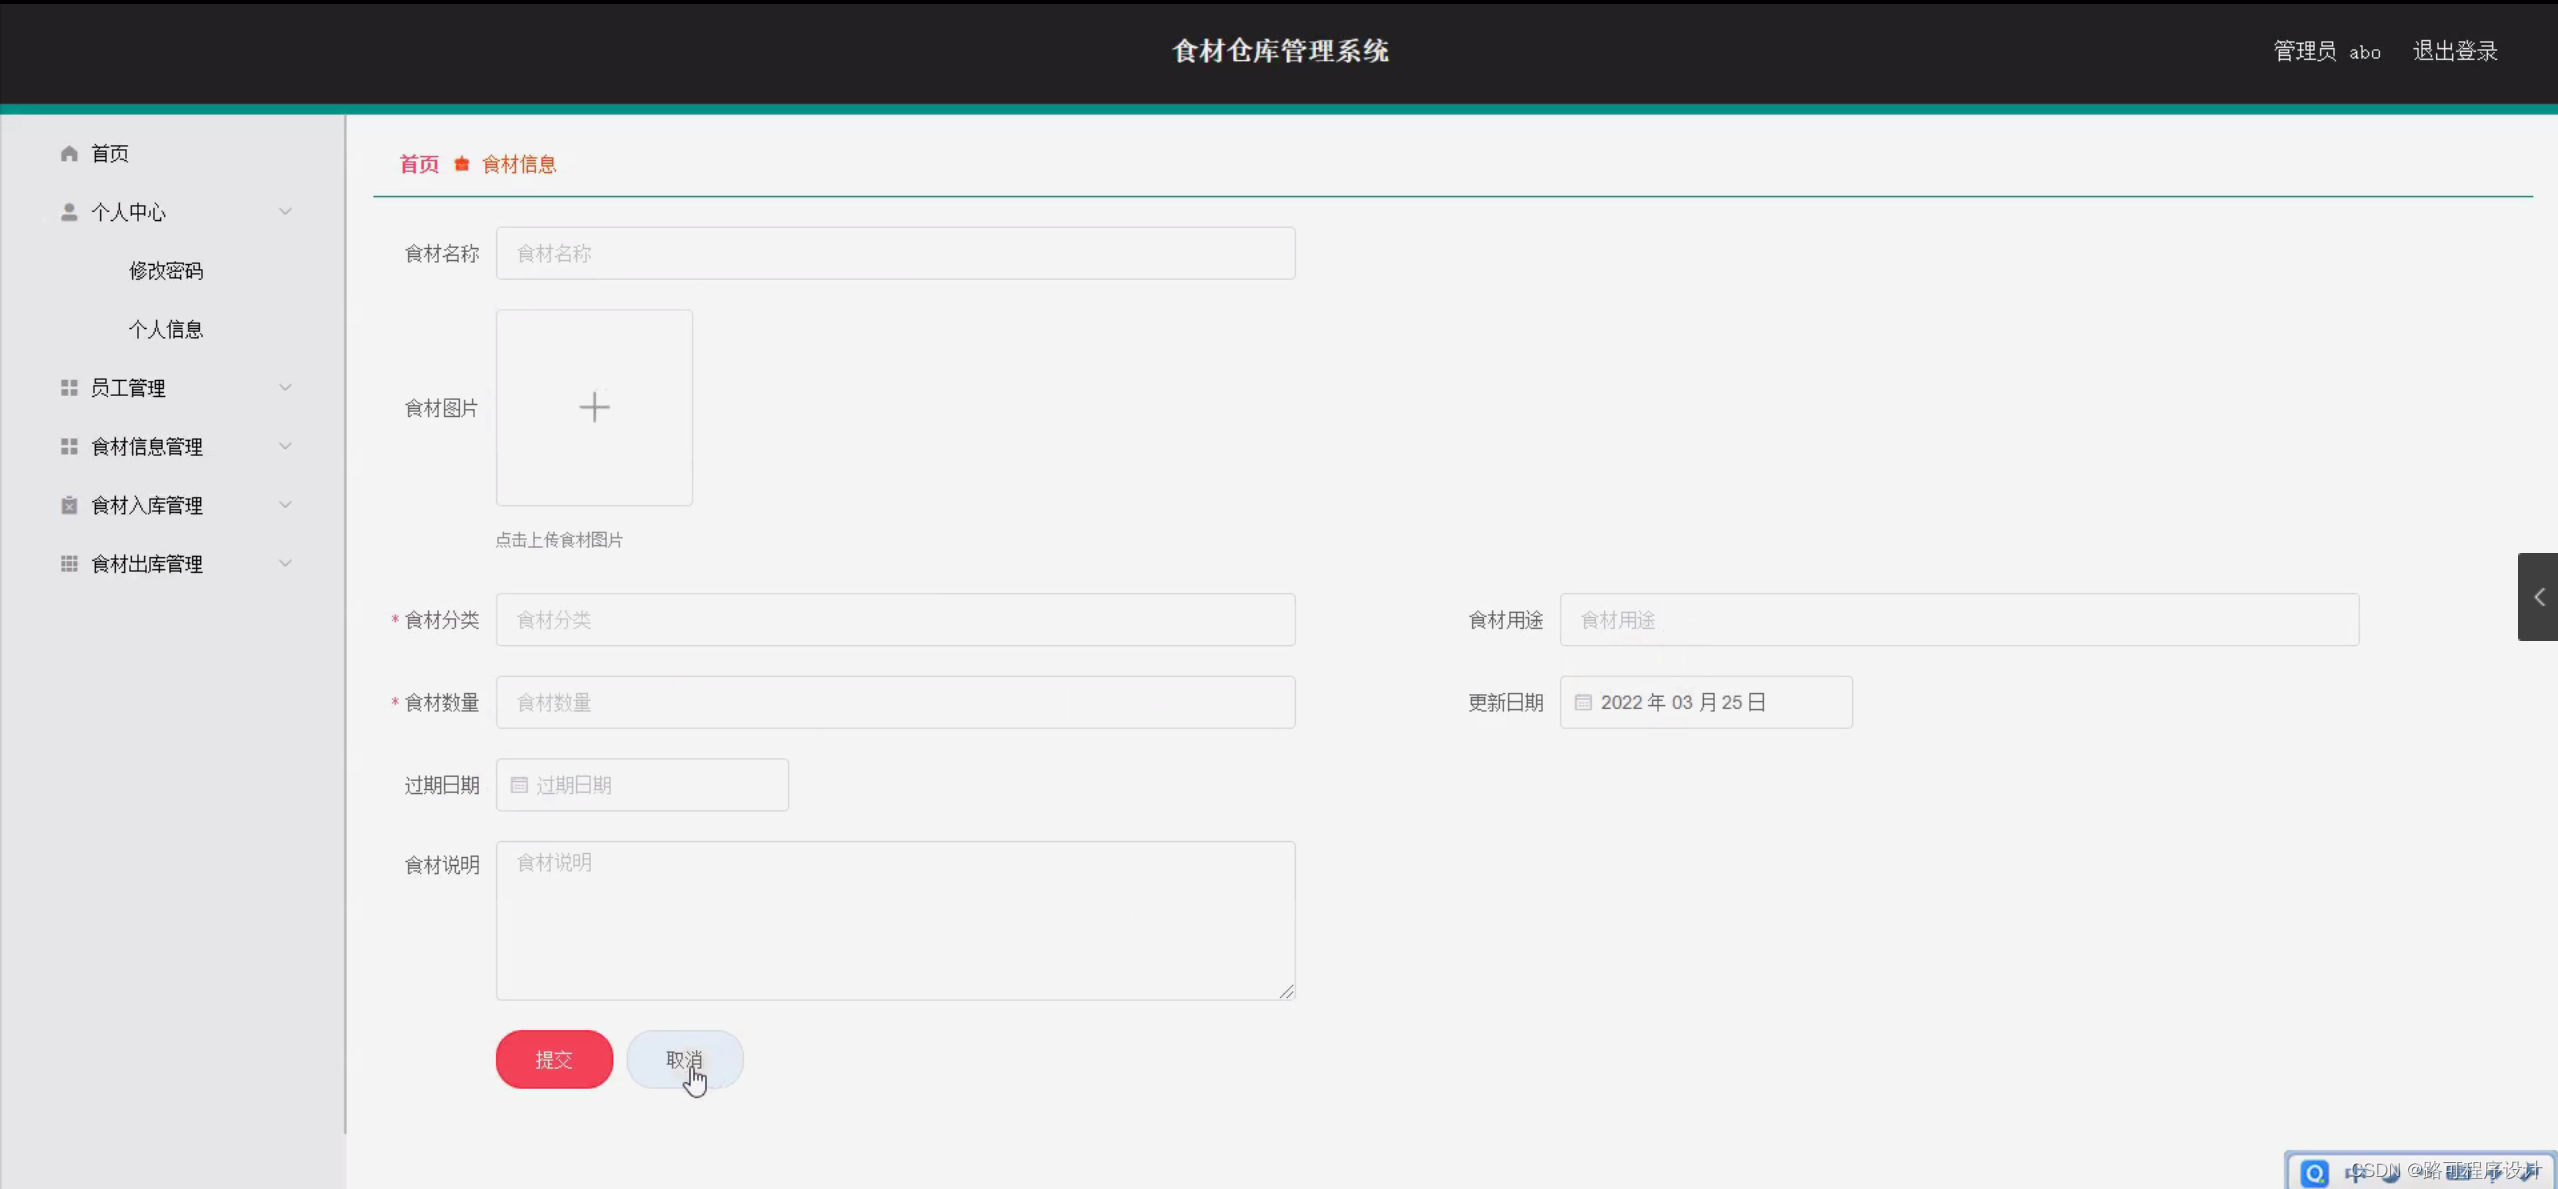Click the 取消 button
The height and width of the screenshot is (1189, 2558).
point(684,1059)
